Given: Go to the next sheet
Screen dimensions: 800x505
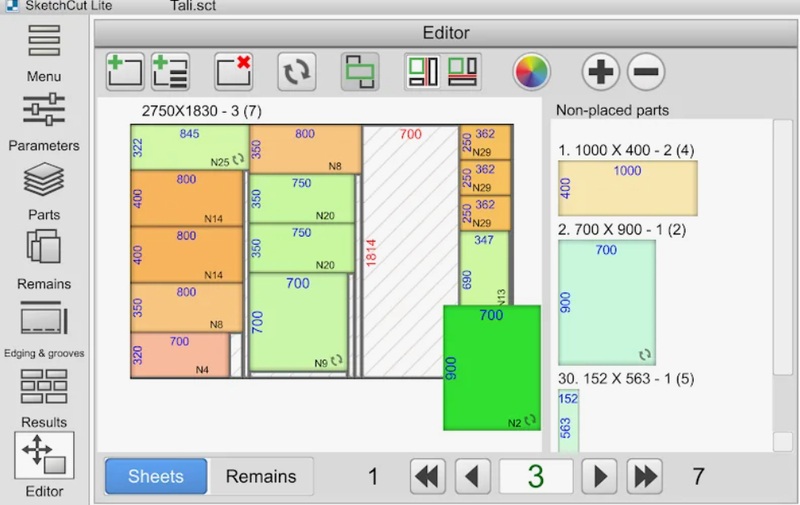Looking at the screenshot, I should pyautogui.click(x=599, y=476).
